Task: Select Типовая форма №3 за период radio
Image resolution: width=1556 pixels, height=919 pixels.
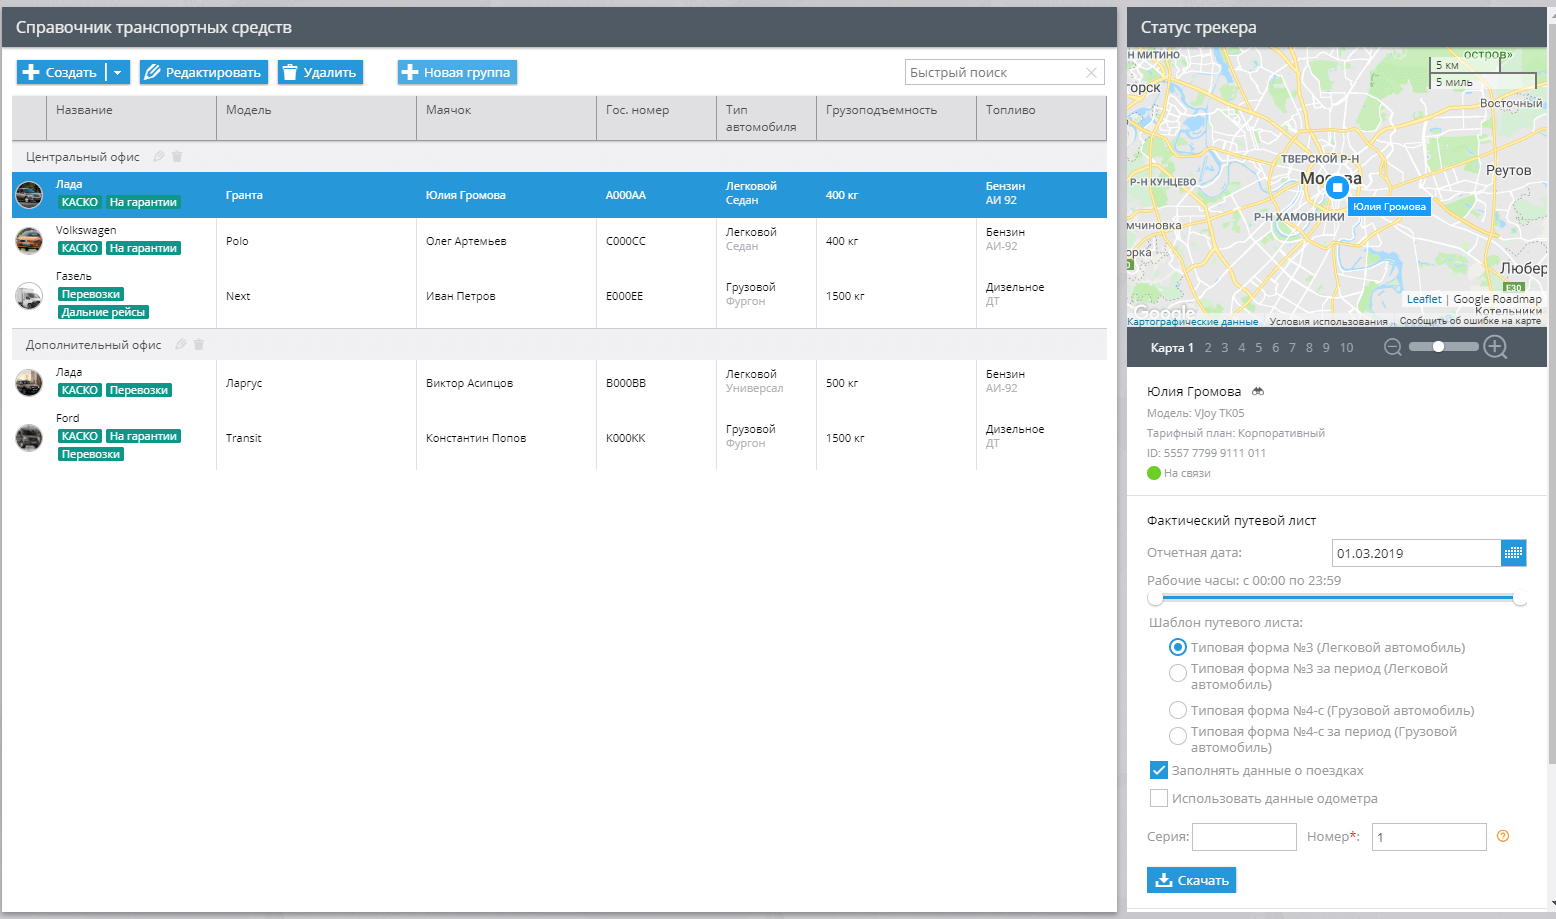Action: (x=1178, y=673)
